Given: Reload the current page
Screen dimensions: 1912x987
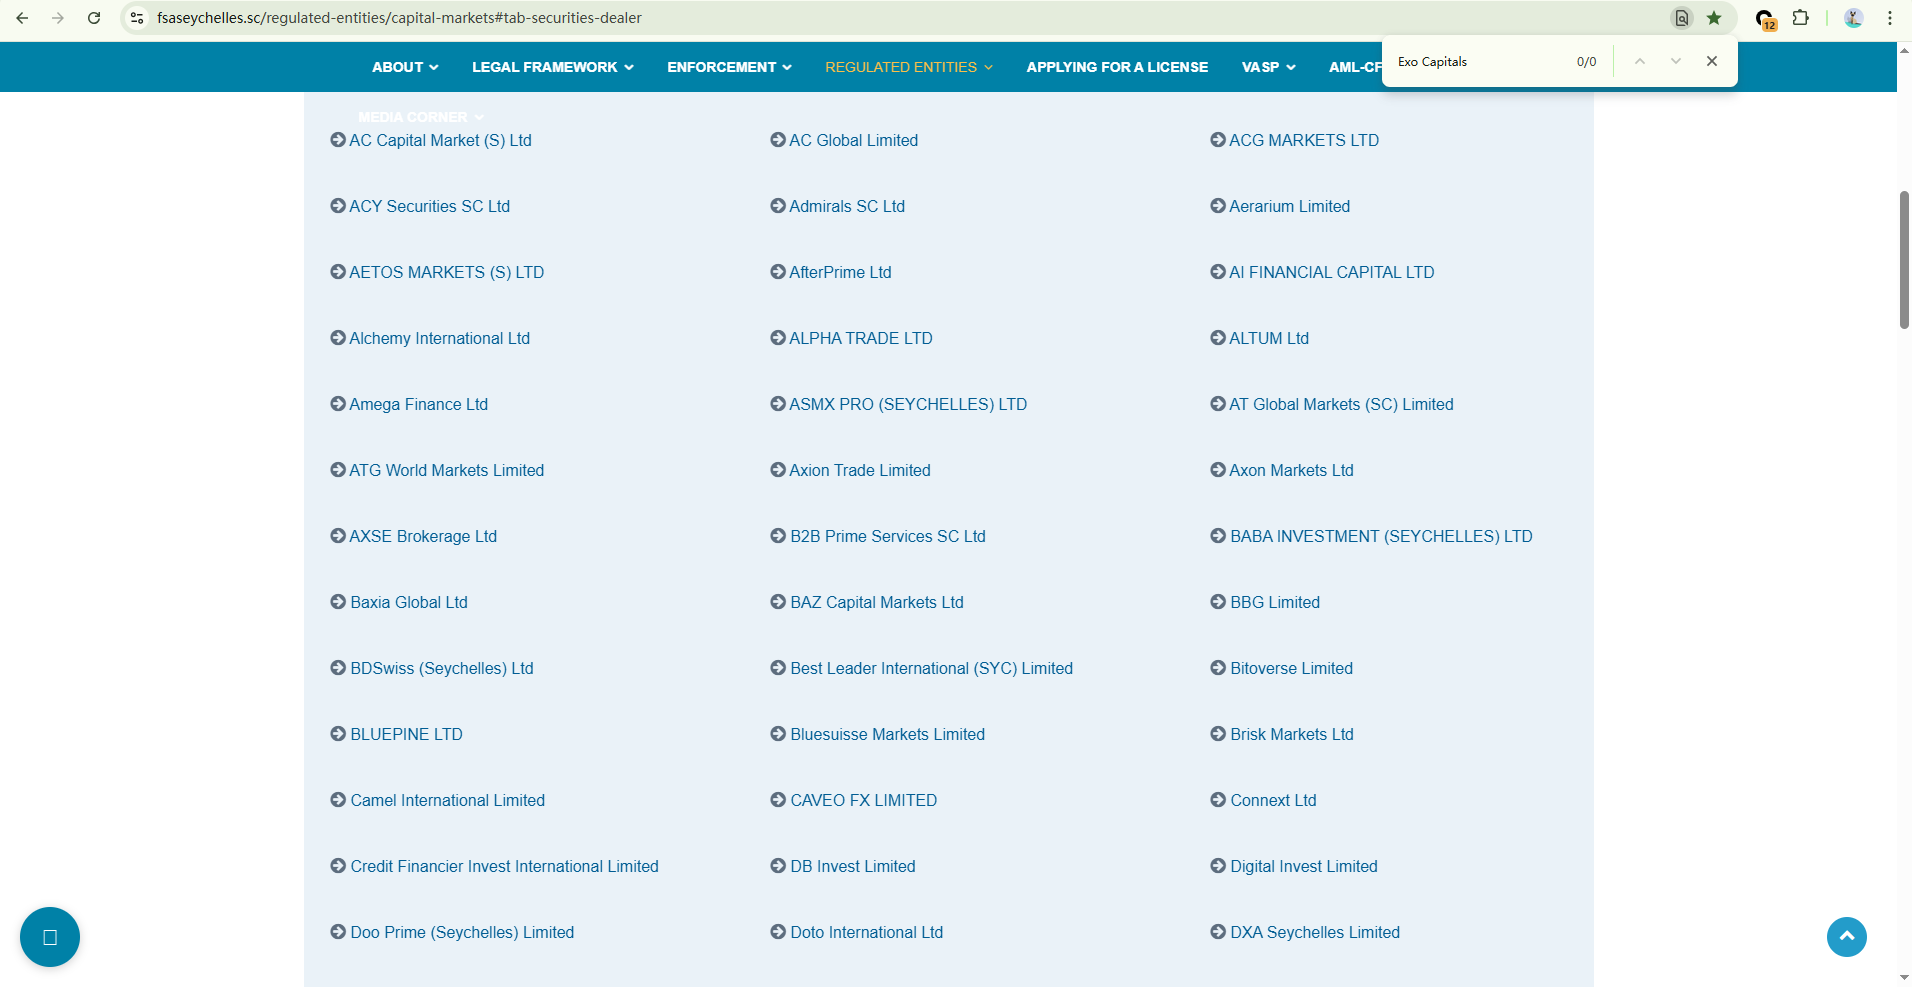Looking at the screenshot, I should [x=94, y=18].
